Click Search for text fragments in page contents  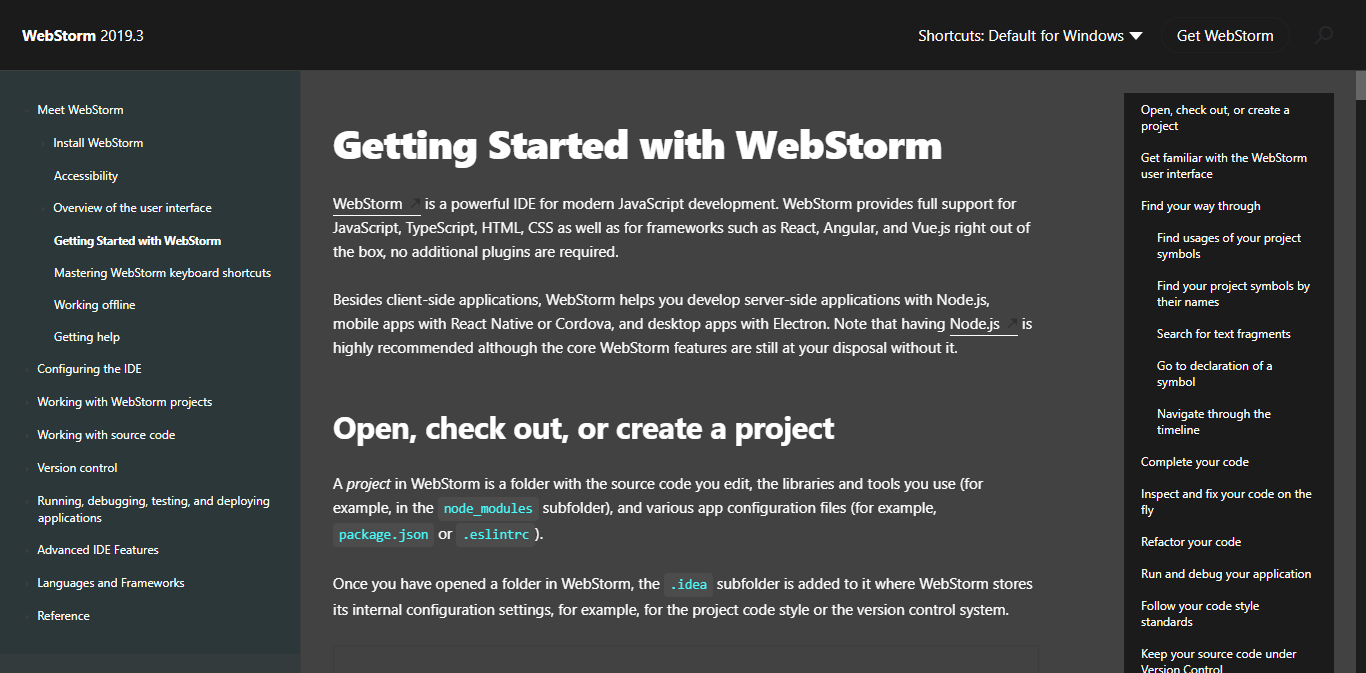click(x=1224, y=333)
